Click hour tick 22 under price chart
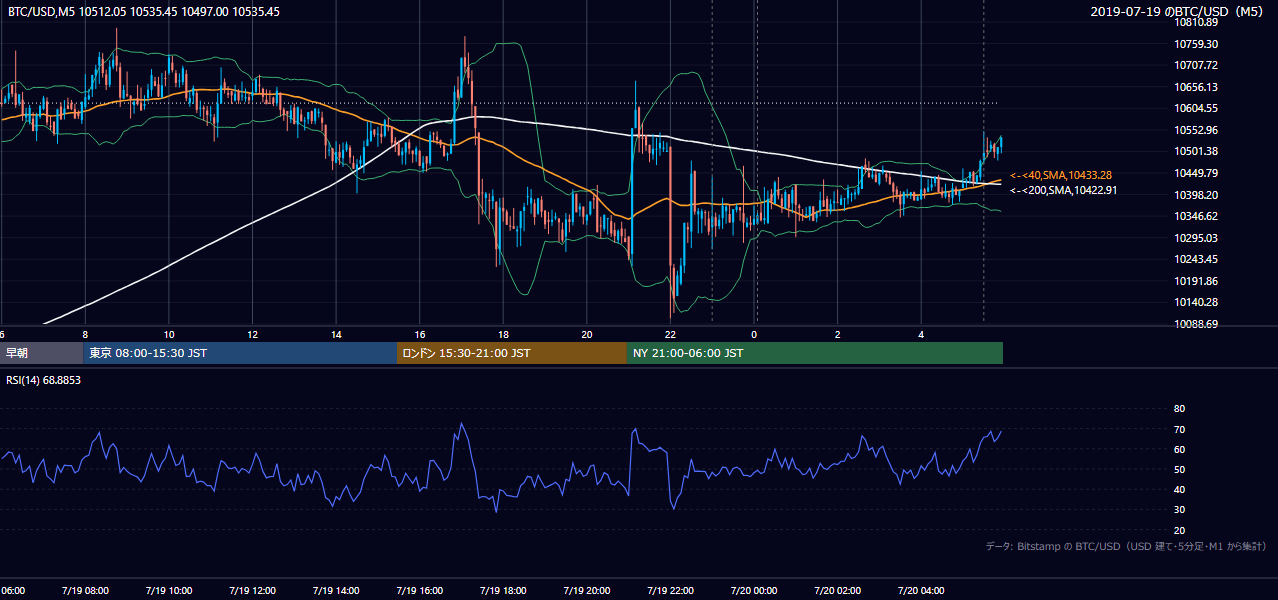Viewport: 1278px width, 600px height. coord(670,334)
